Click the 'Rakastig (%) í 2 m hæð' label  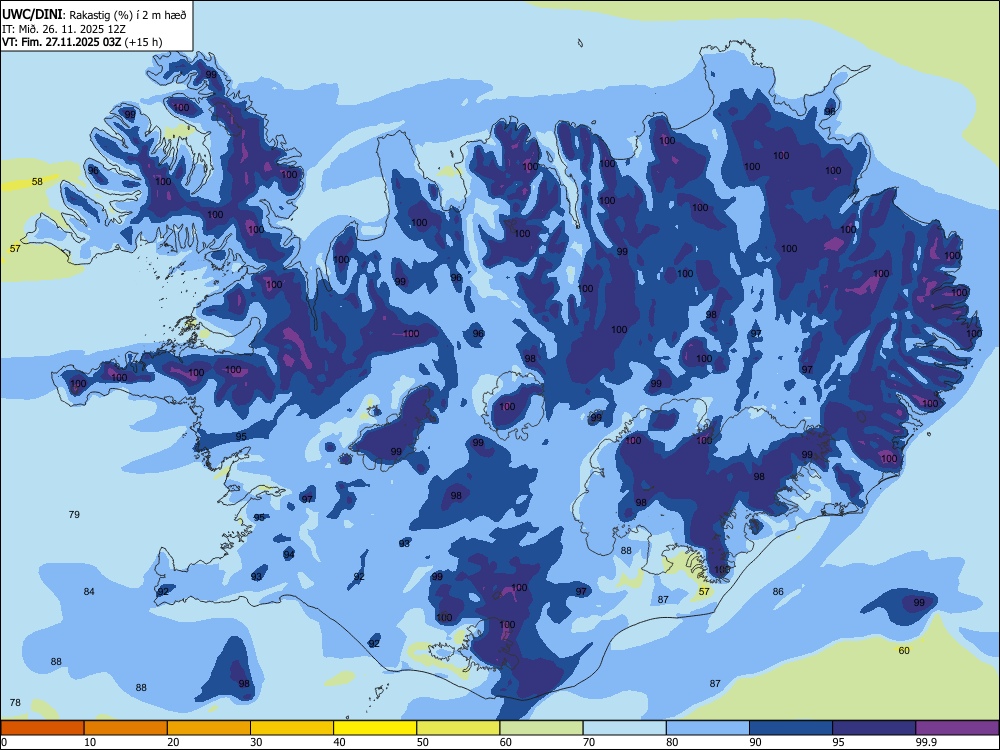click(x=128, y=15)
